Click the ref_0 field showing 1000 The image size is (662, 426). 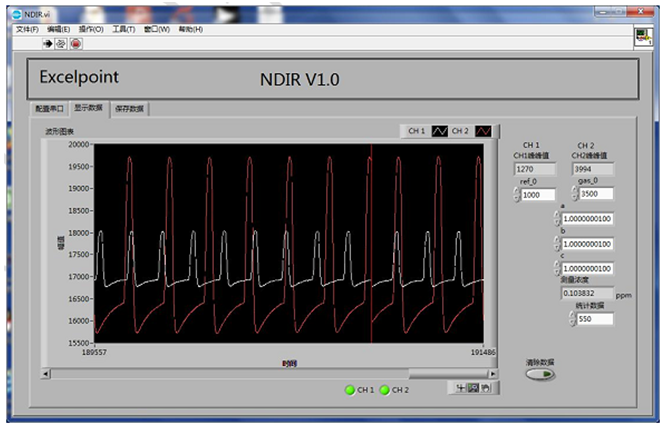pos(538,195)
